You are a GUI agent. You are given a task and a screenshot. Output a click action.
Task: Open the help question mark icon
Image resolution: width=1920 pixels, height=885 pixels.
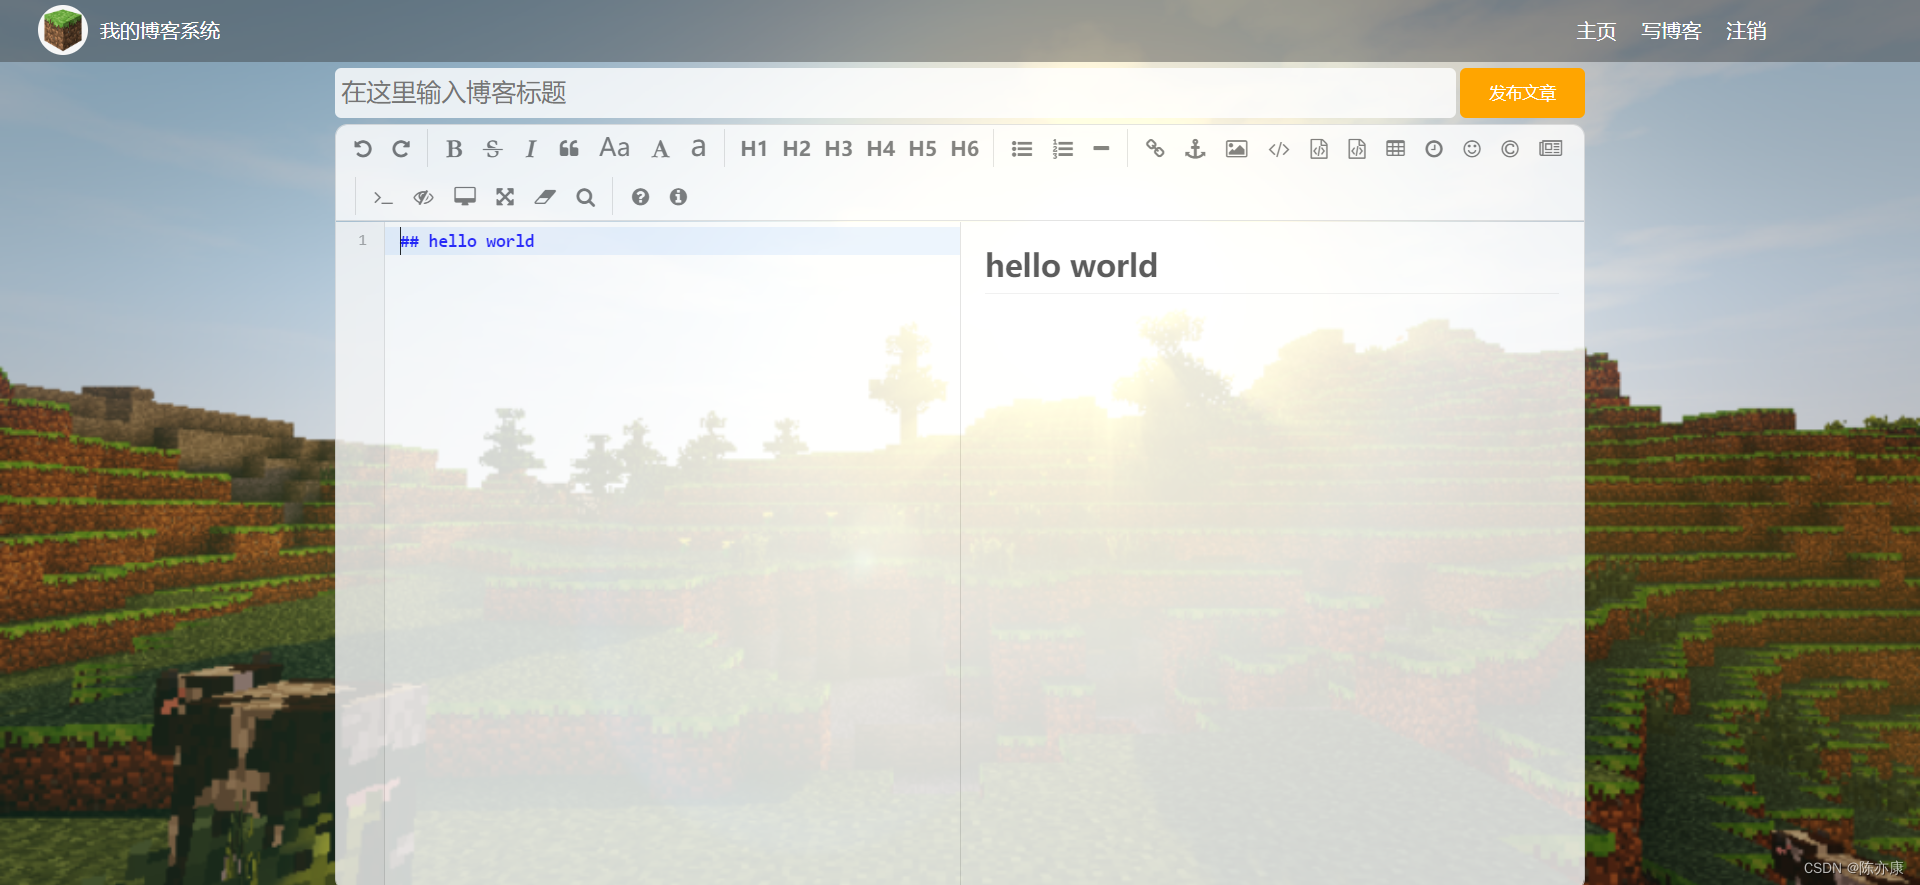tap(640, 197)
